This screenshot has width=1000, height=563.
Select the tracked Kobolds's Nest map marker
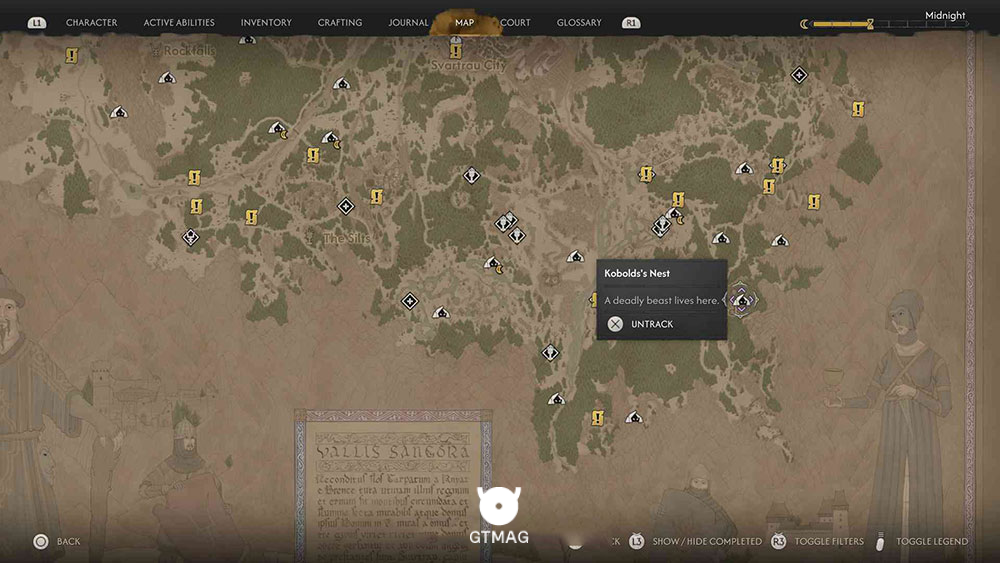pos(742,300)
